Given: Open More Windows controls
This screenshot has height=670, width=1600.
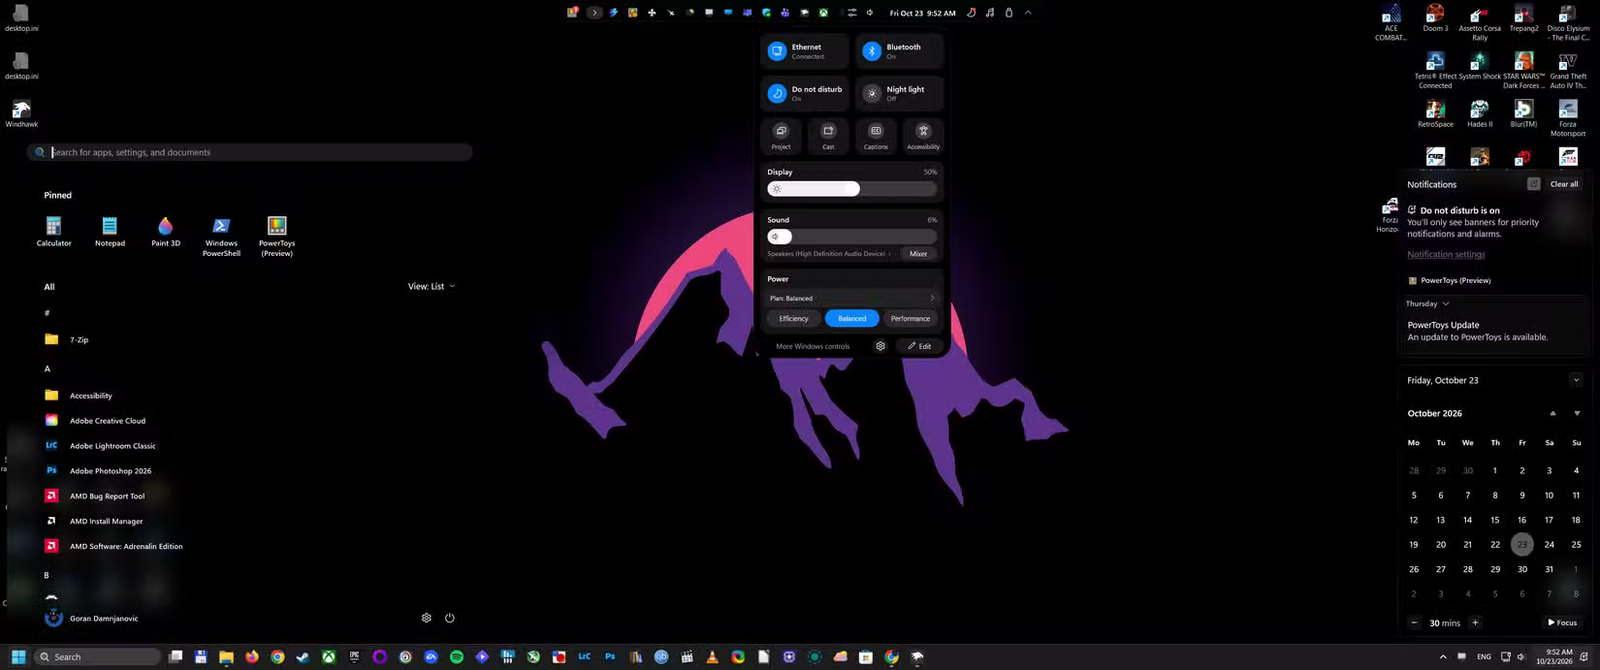Looking at the screenshot, I should (813, 347).
